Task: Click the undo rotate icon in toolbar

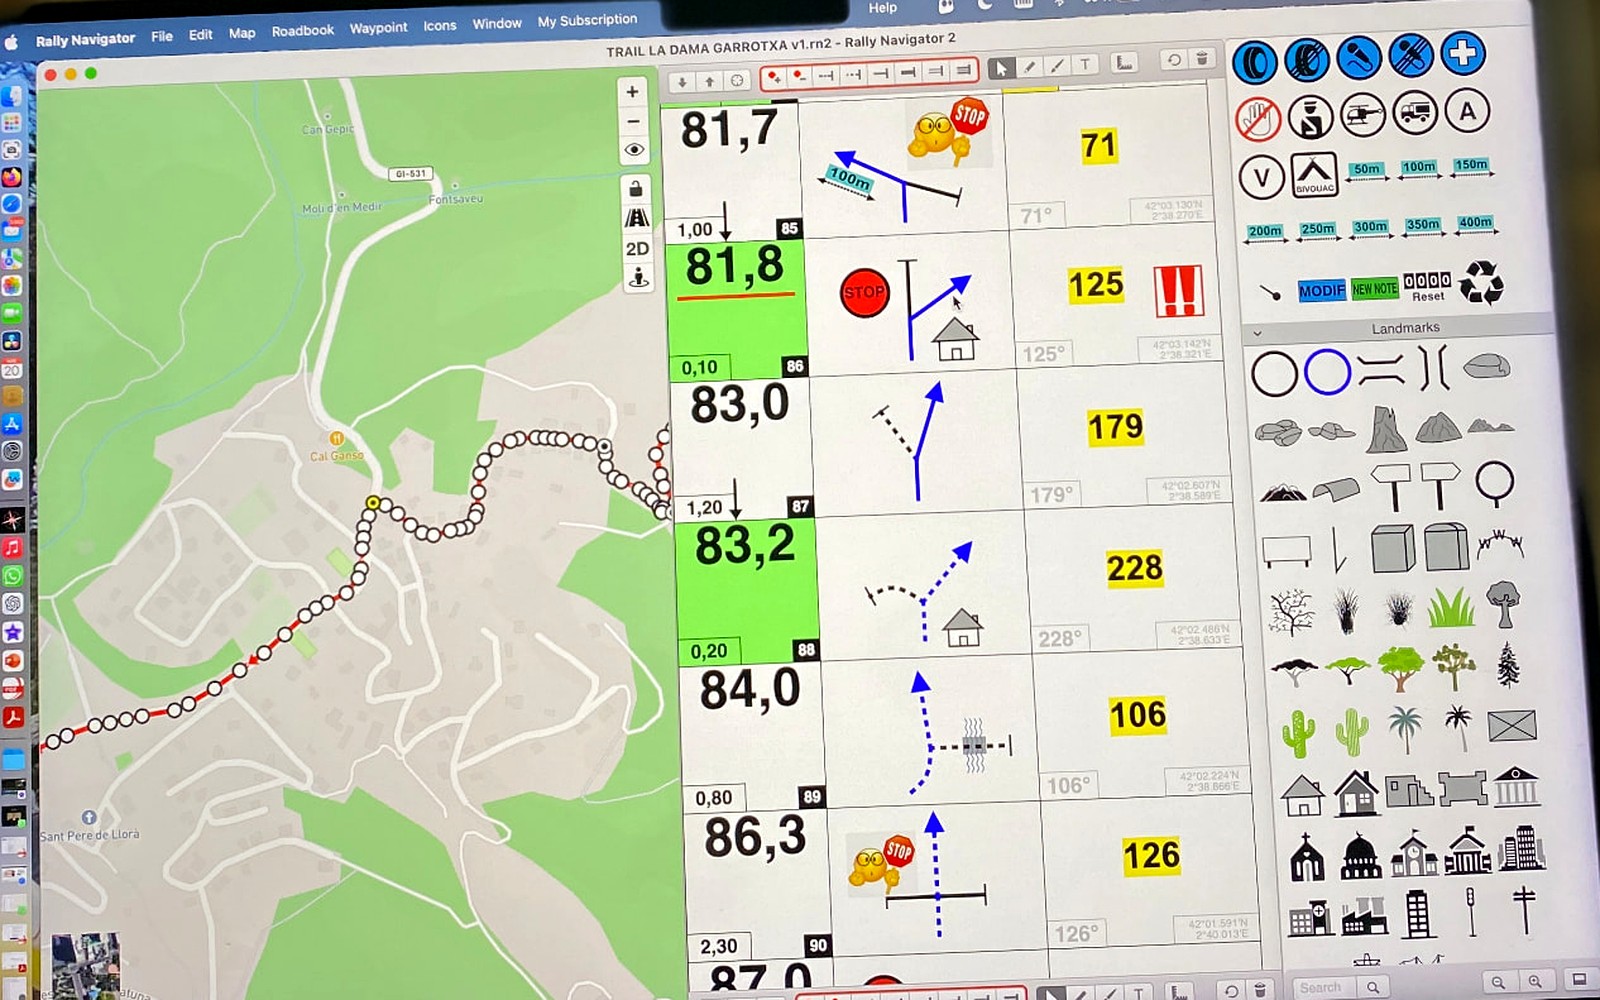Action: (x=1174, y=60)
